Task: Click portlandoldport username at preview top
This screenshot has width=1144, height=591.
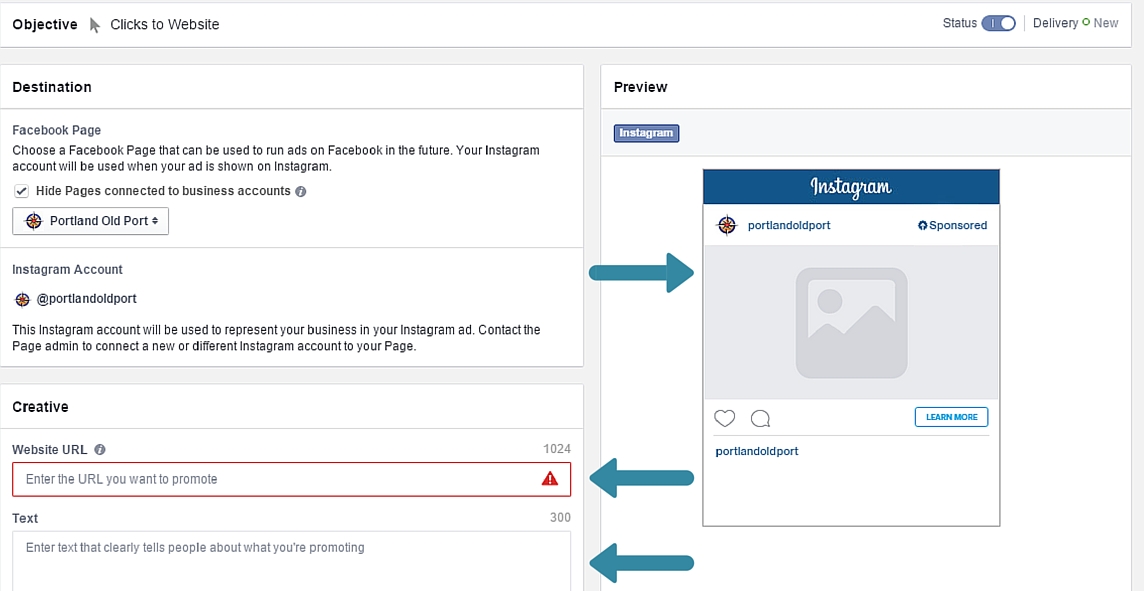Action: (789, 225)
